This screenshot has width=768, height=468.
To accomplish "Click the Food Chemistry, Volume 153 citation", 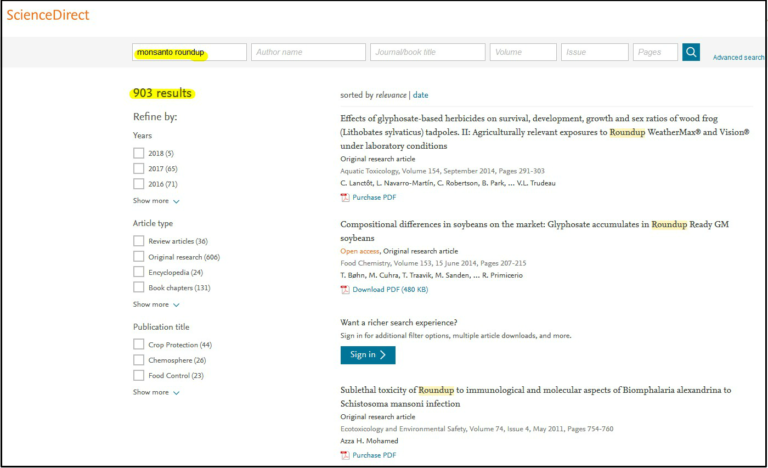I will [433, 263].
